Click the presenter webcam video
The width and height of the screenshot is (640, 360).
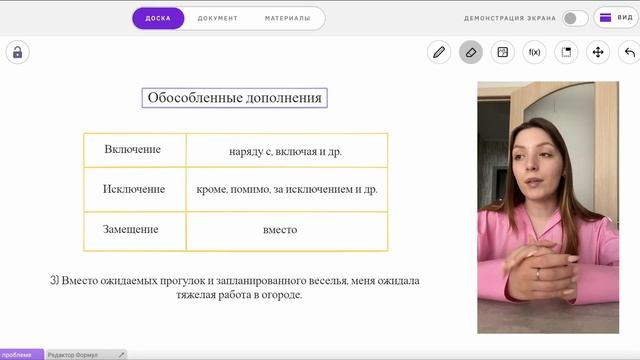pos(548,207)
